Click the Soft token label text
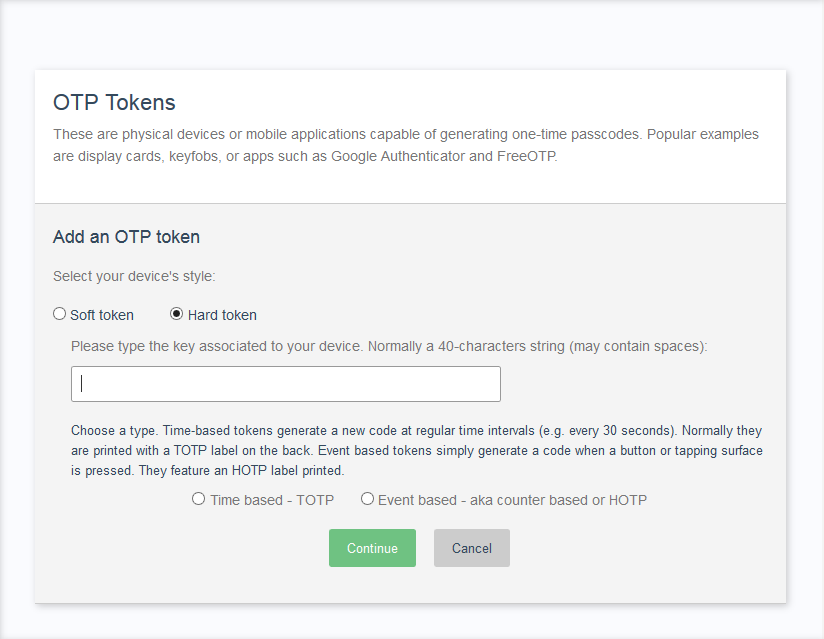Image resolution: width=824 pixels, height=639 pixels. click(x=101, y=314)
